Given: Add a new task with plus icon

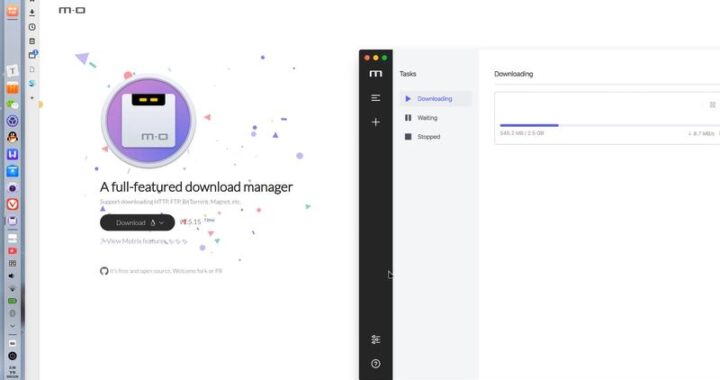Looking at the screenshot, I should (x=376, y=122).
